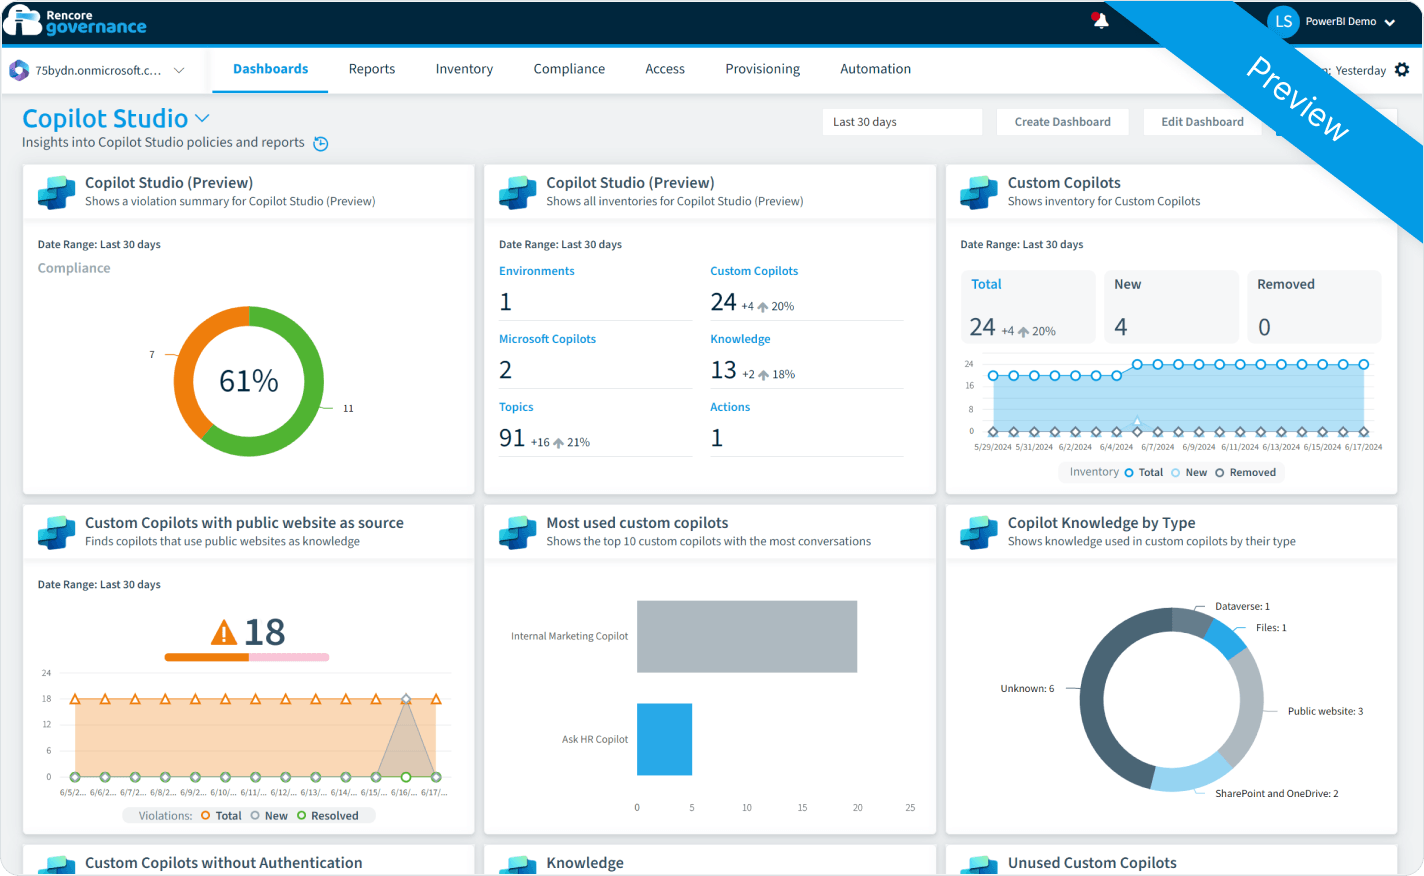Click the public website source card icon
The image size is (1424, 876).
coord(56,531)
